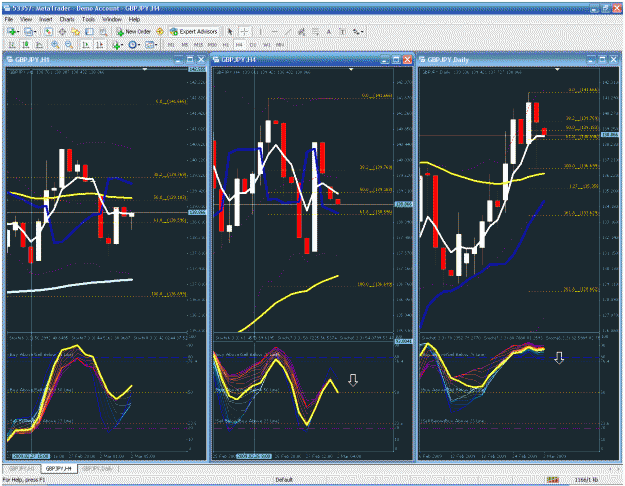Screen dimensions: 625x486
Task: Switch chart to line chart mode
Action: point(39,45)
